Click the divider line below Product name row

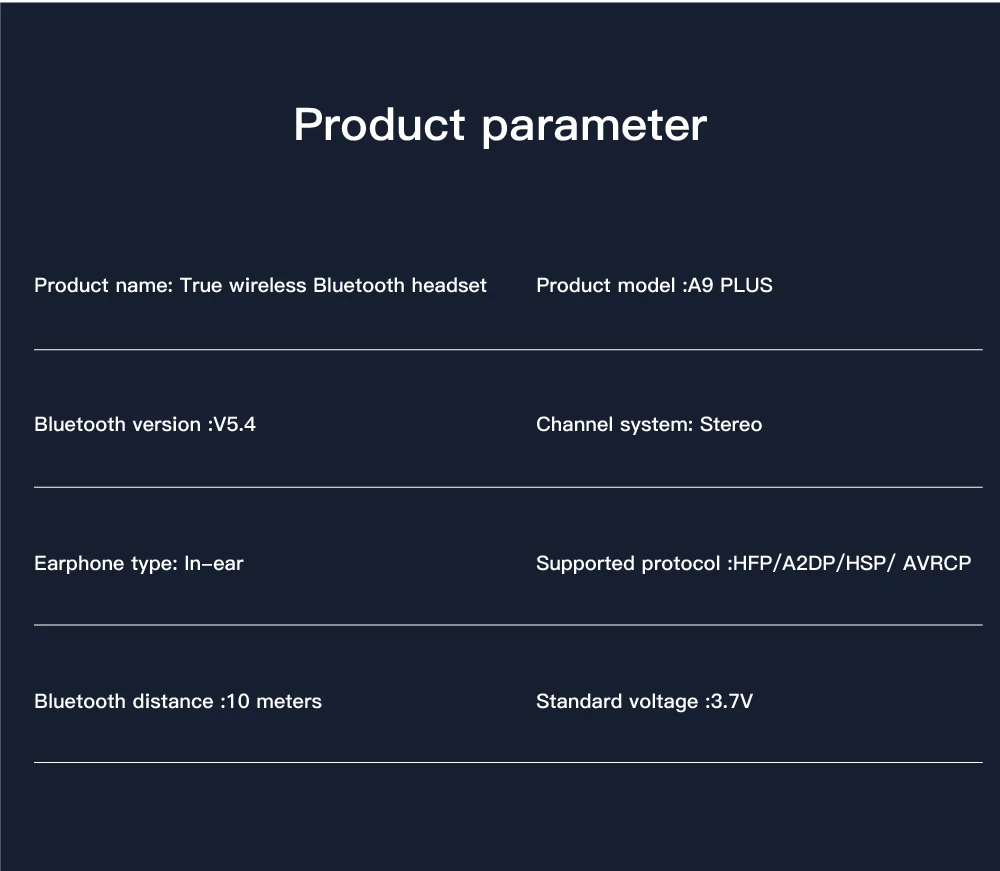pos(508,350)
